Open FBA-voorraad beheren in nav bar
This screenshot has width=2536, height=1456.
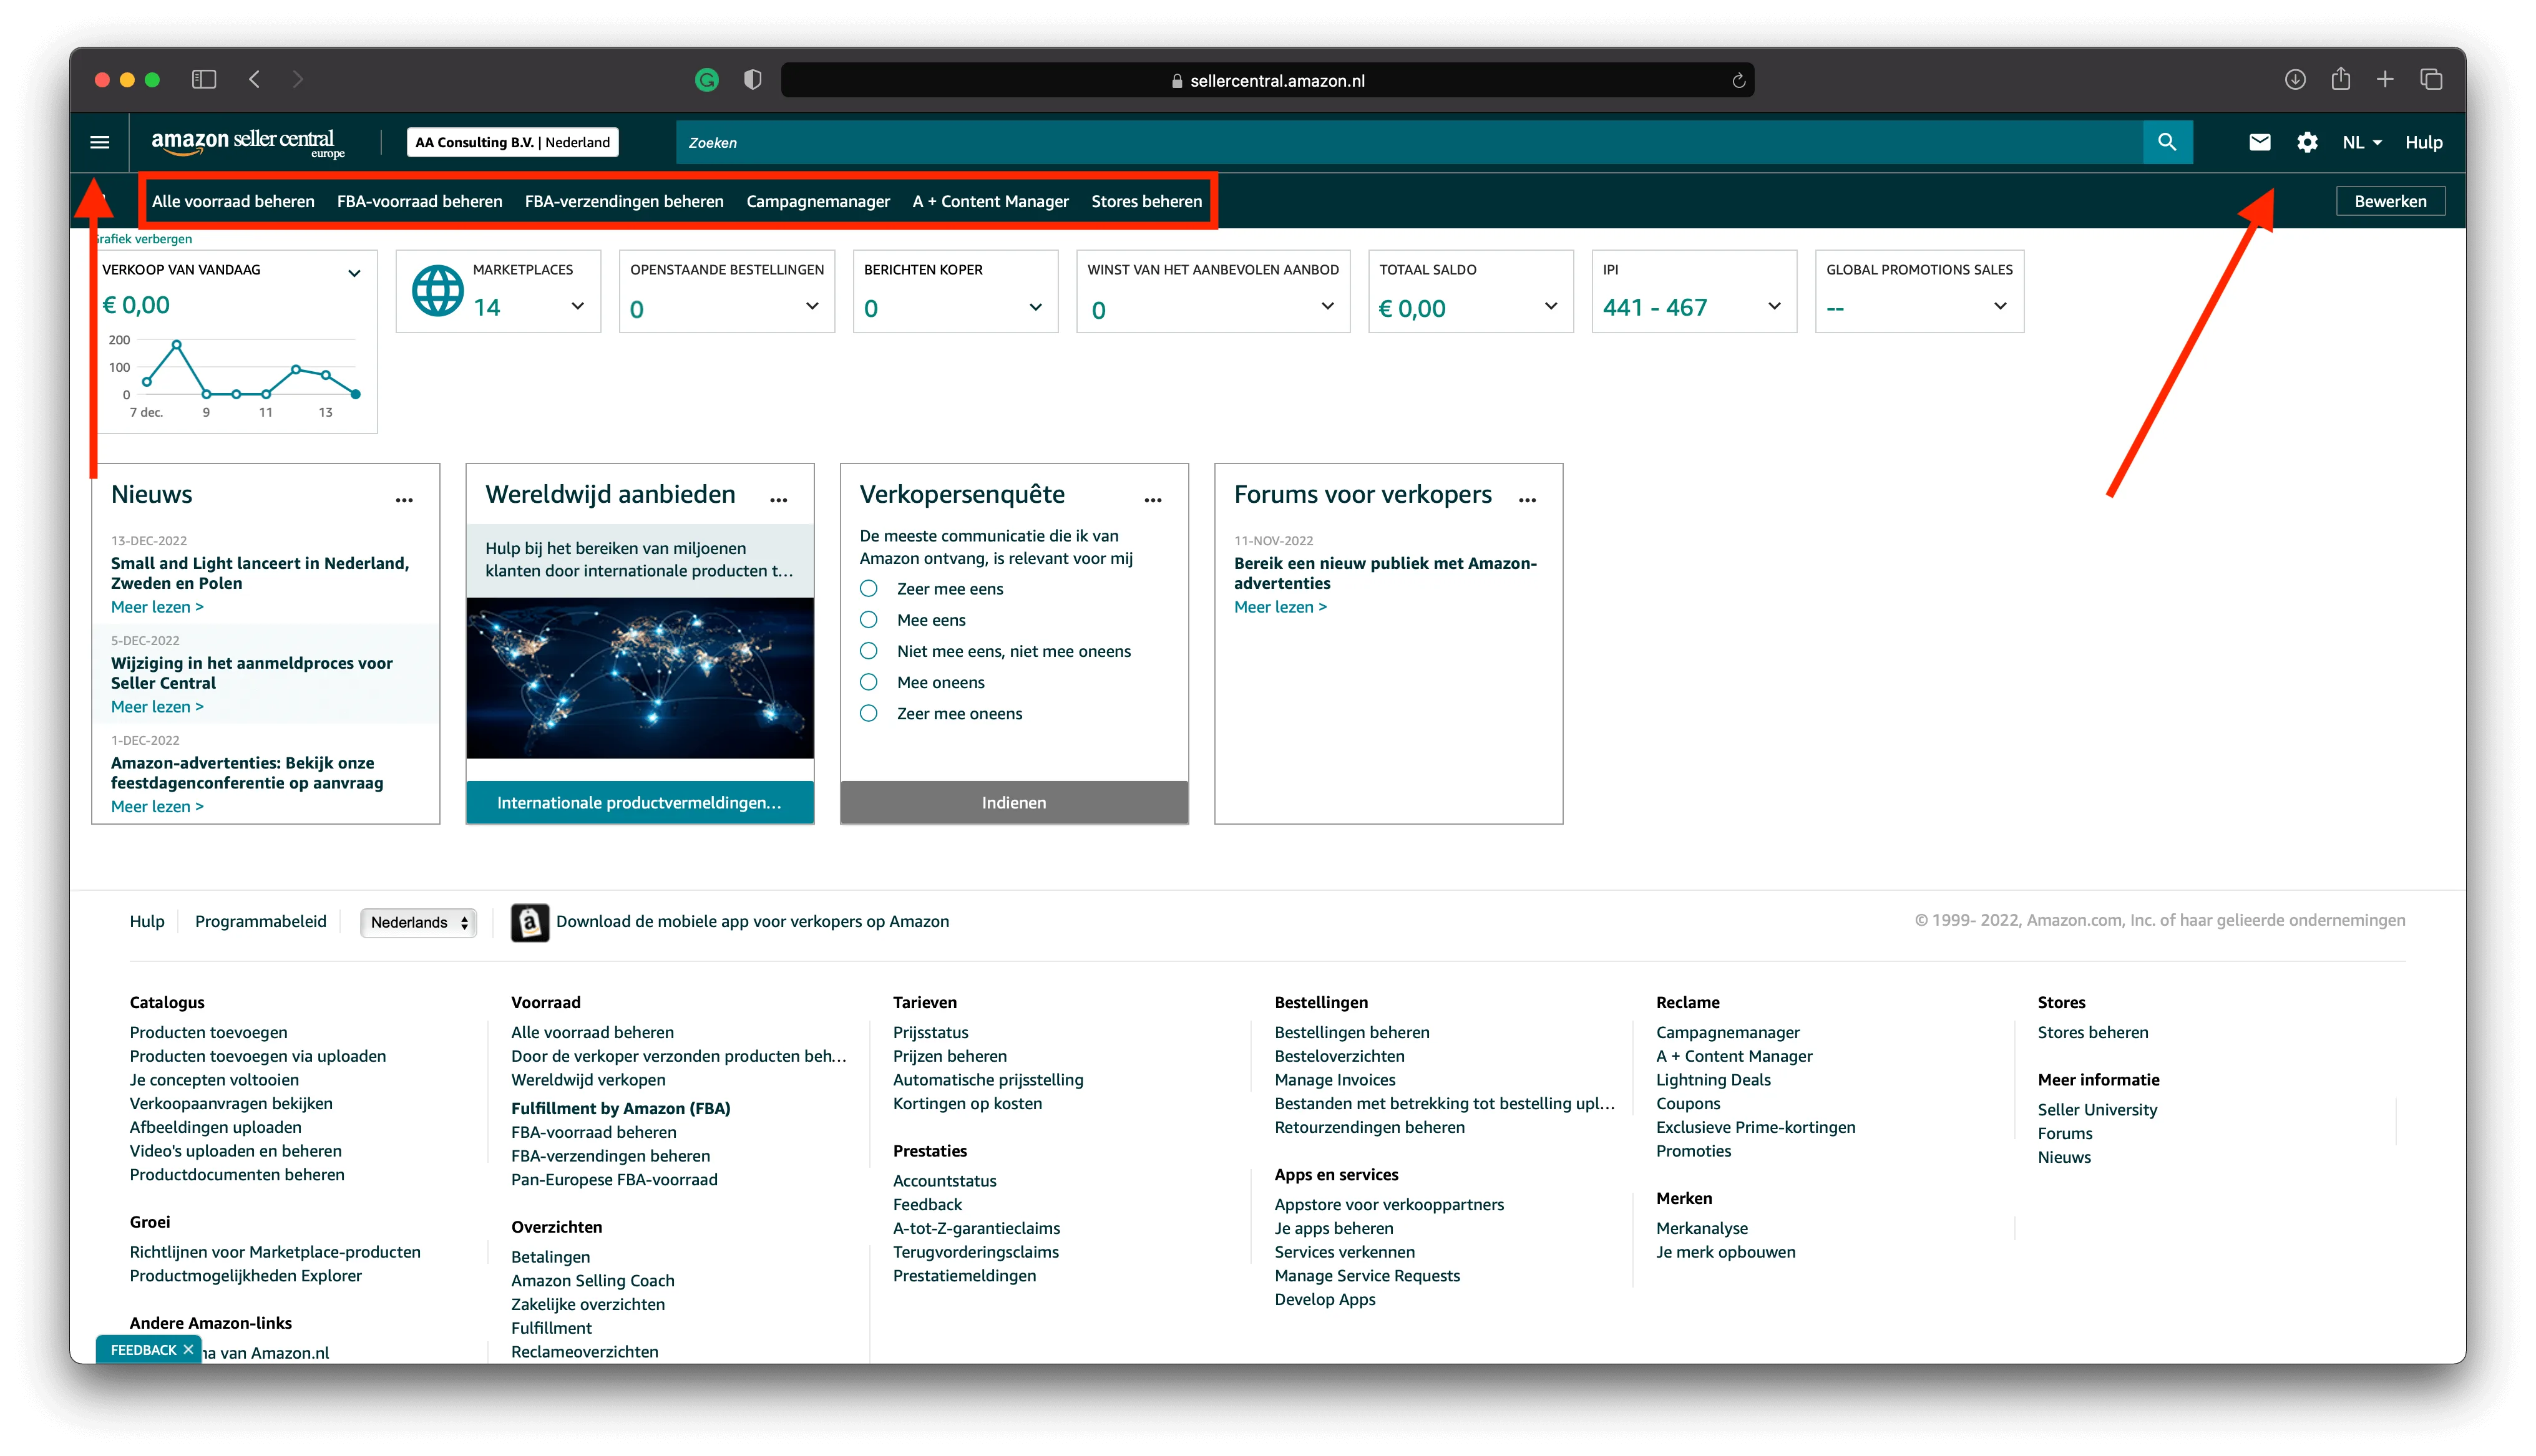[419, 201]
